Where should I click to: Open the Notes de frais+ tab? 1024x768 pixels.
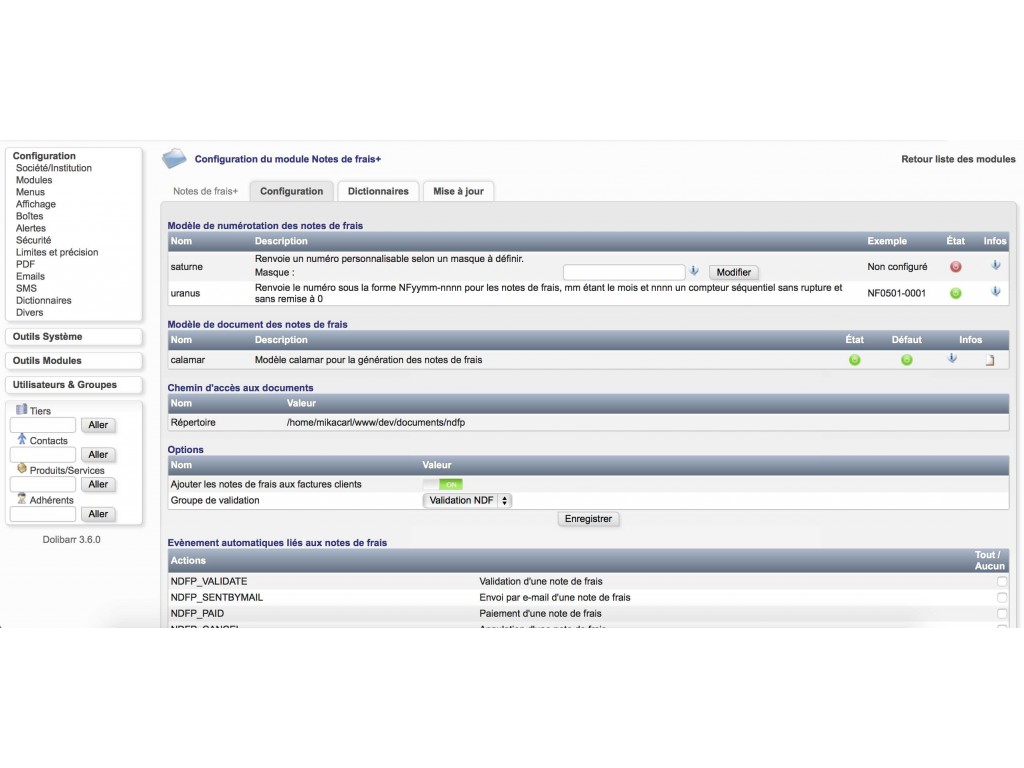206,191
